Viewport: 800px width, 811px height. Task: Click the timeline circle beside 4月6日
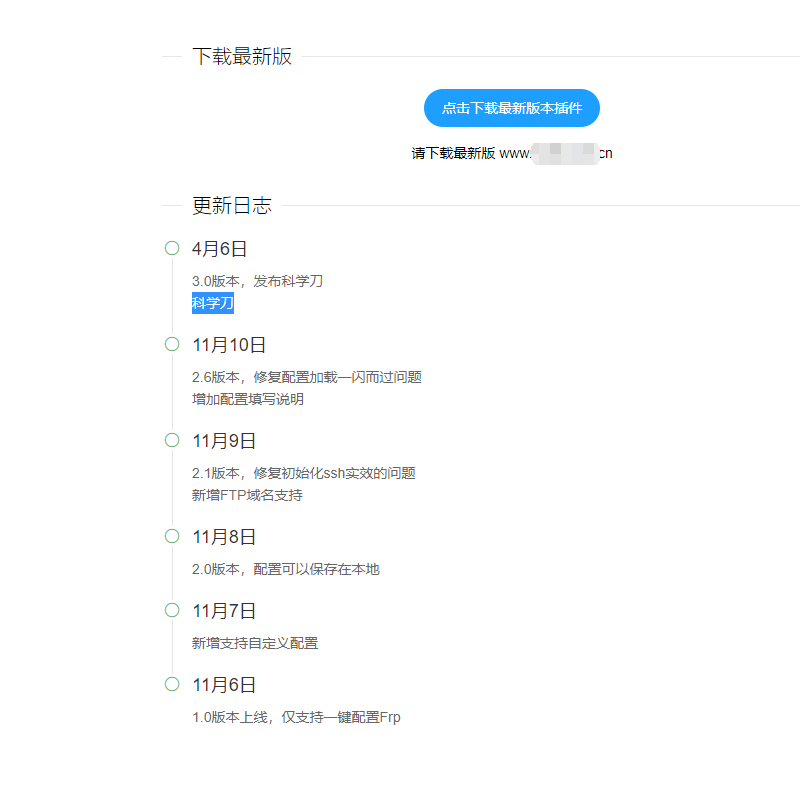click(x=171, y=249)
